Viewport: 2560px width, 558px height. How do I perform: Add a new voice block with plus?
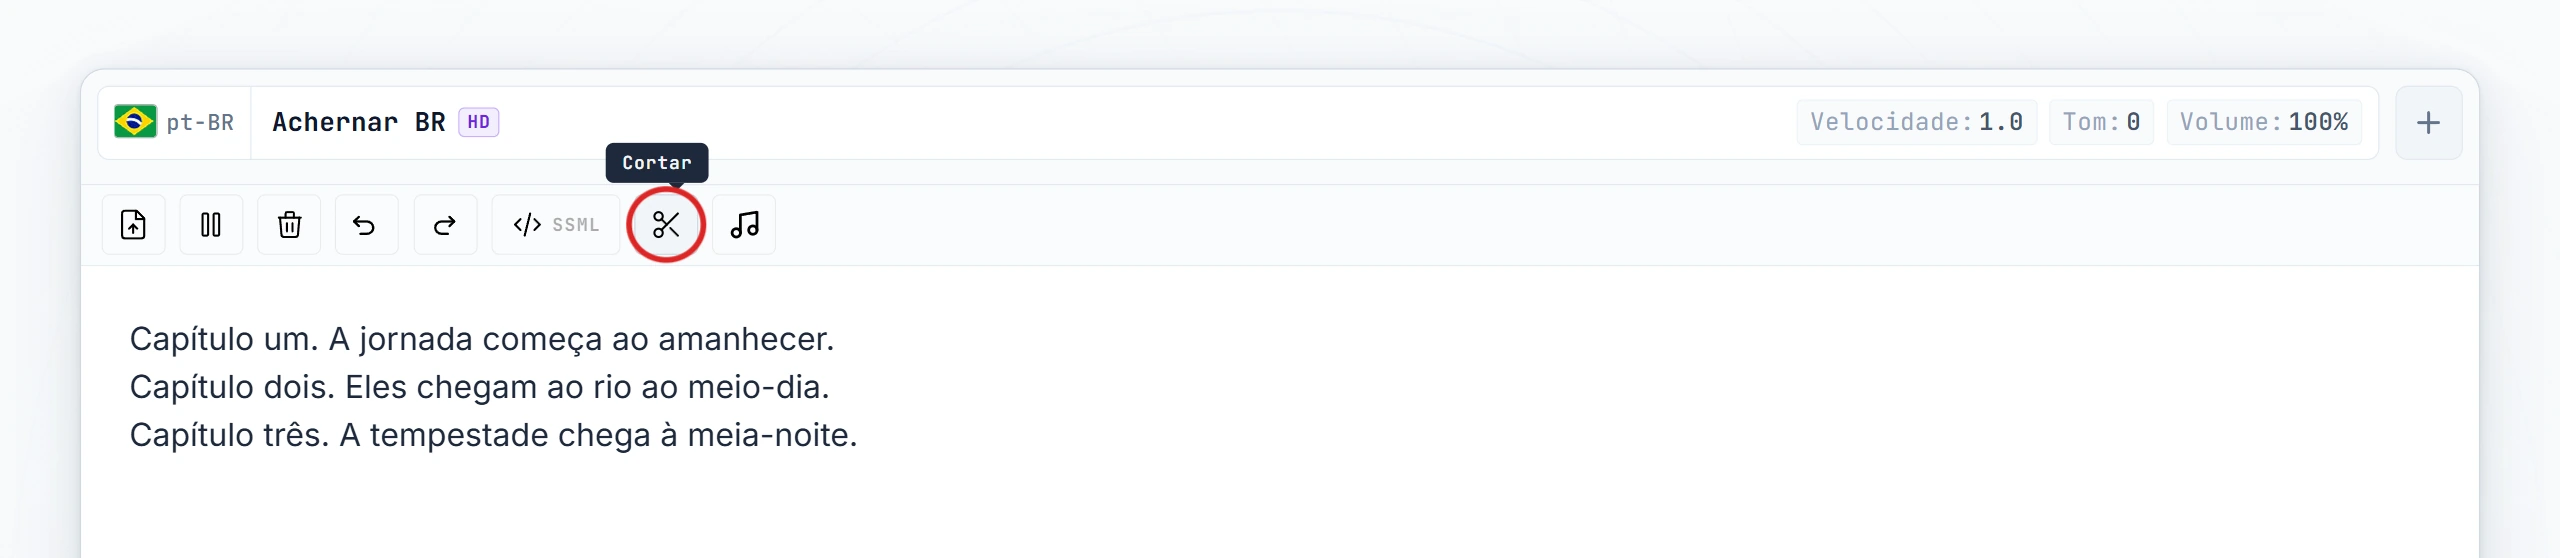[x=2428, y=123]
